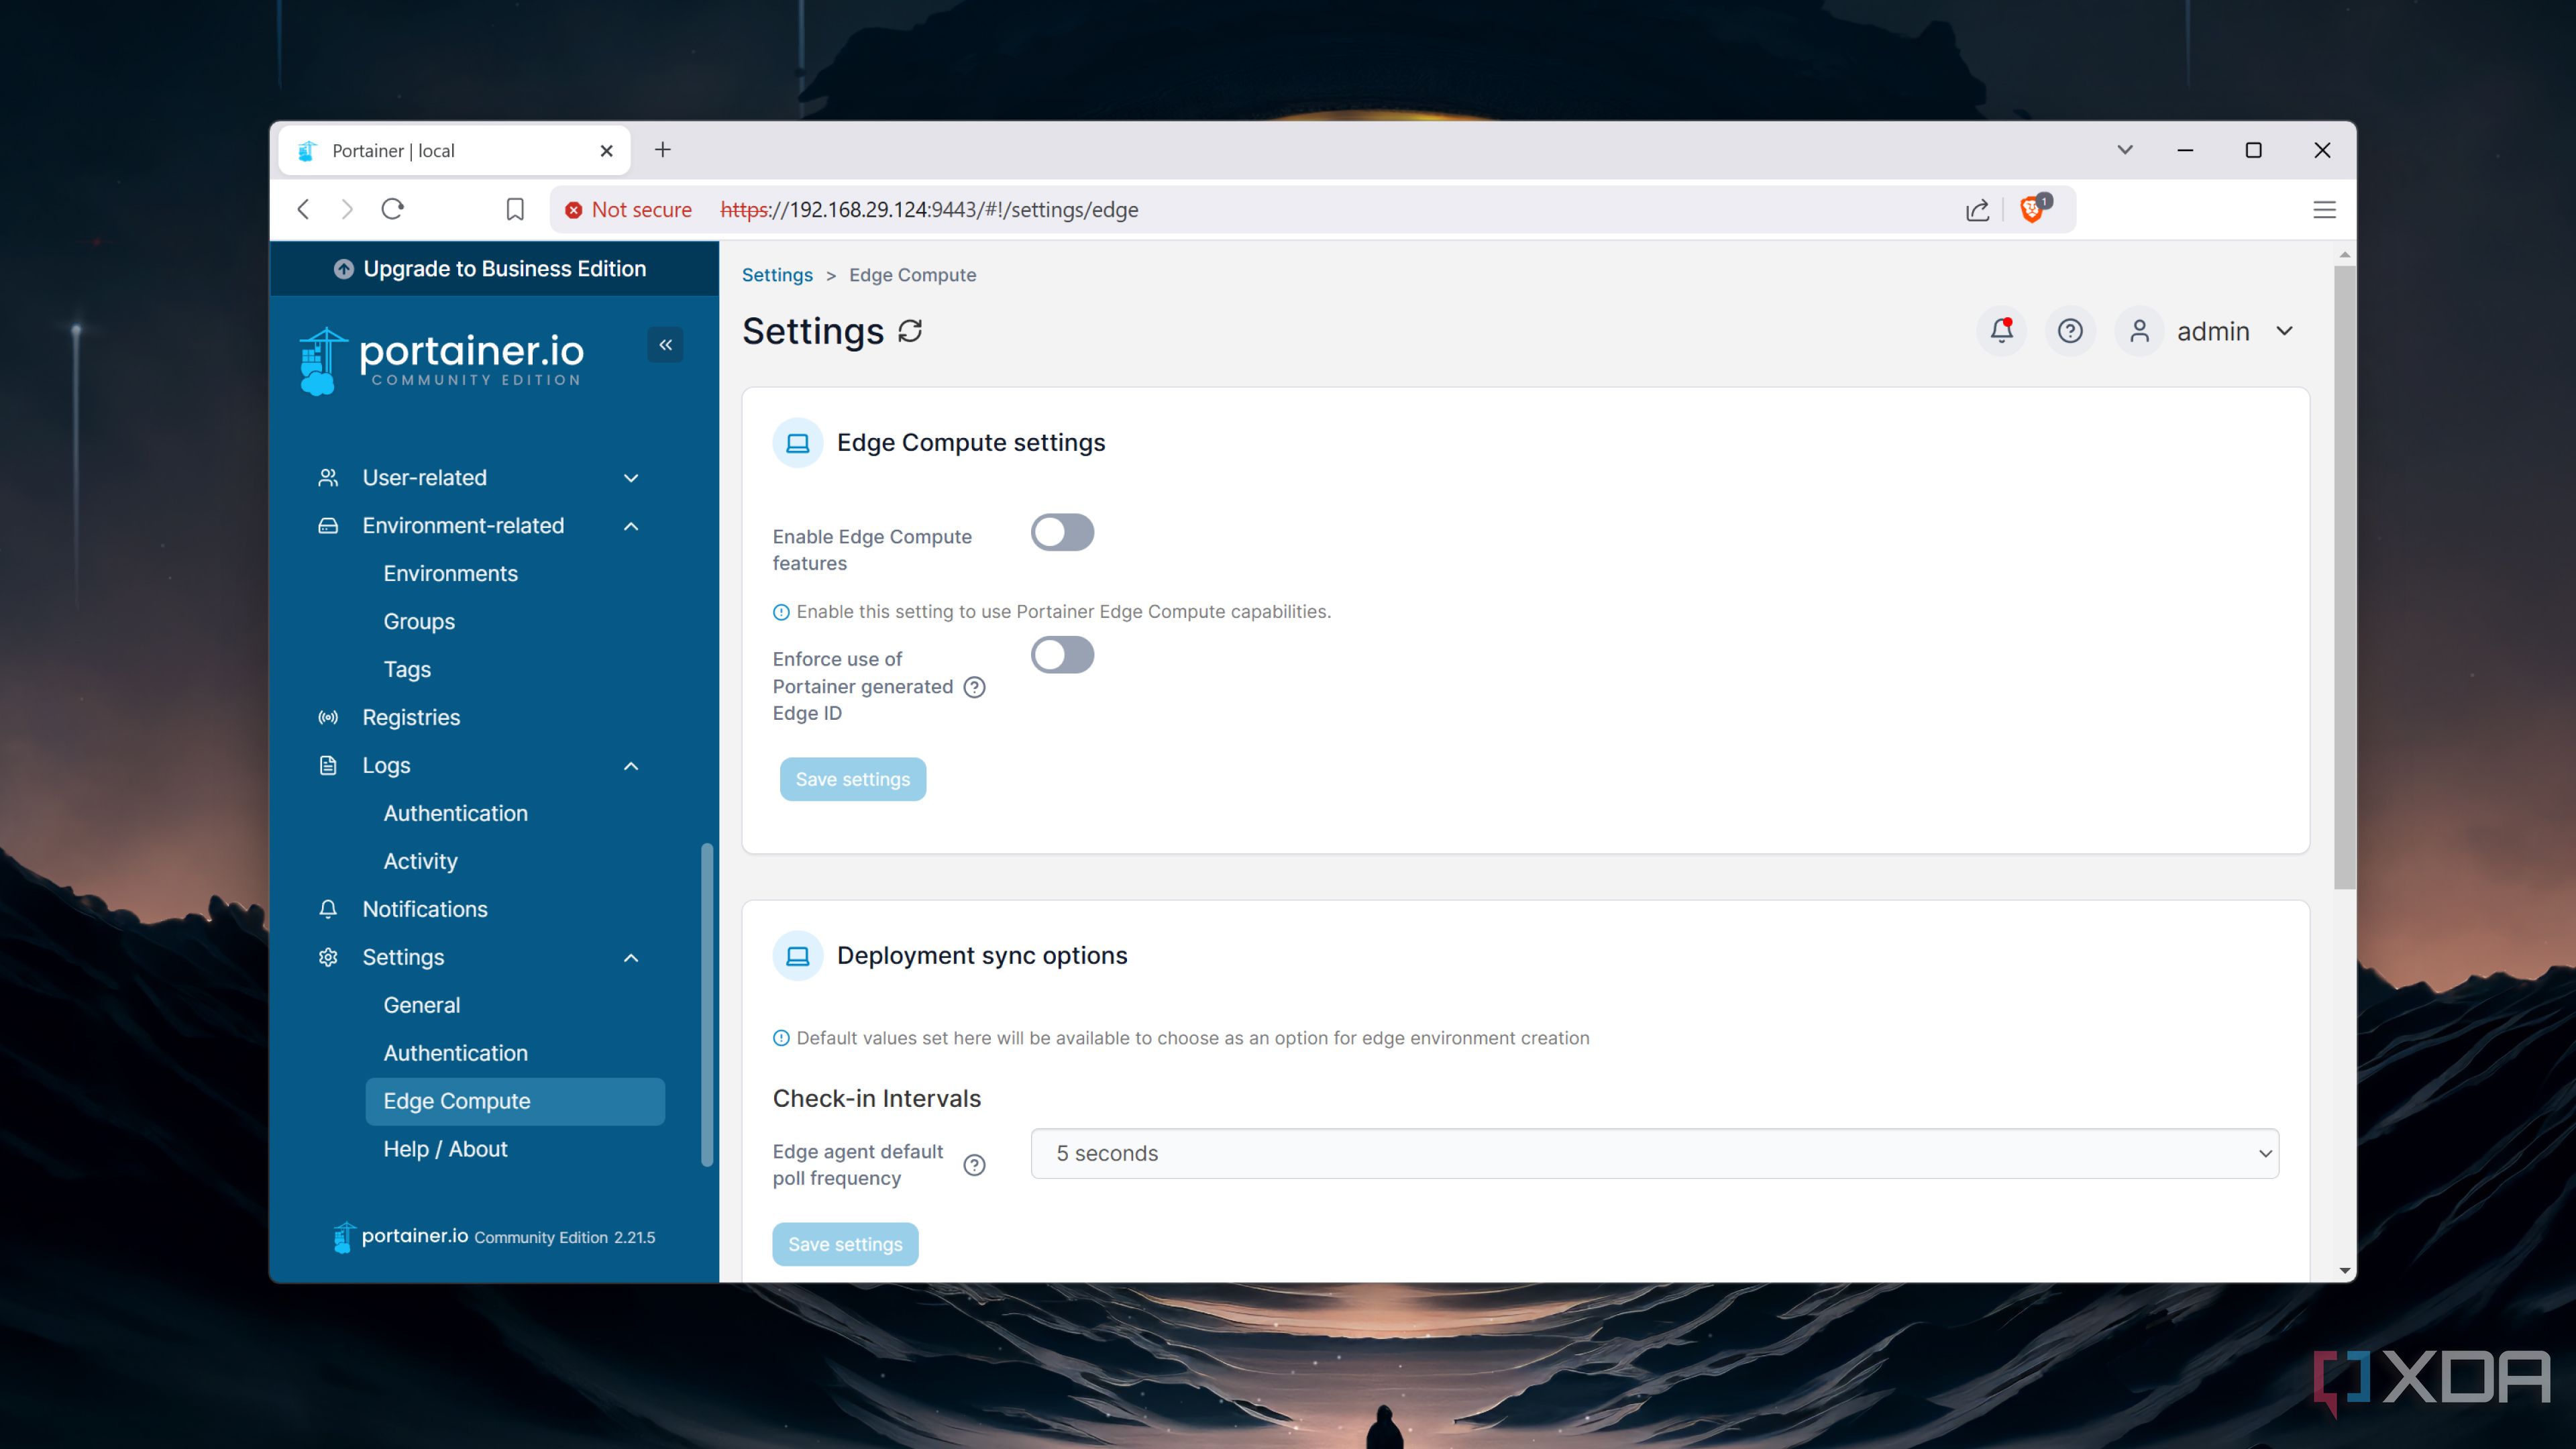Open the browser tab search chevron
This screenshot has width=2576, height=1449.
2125,150
